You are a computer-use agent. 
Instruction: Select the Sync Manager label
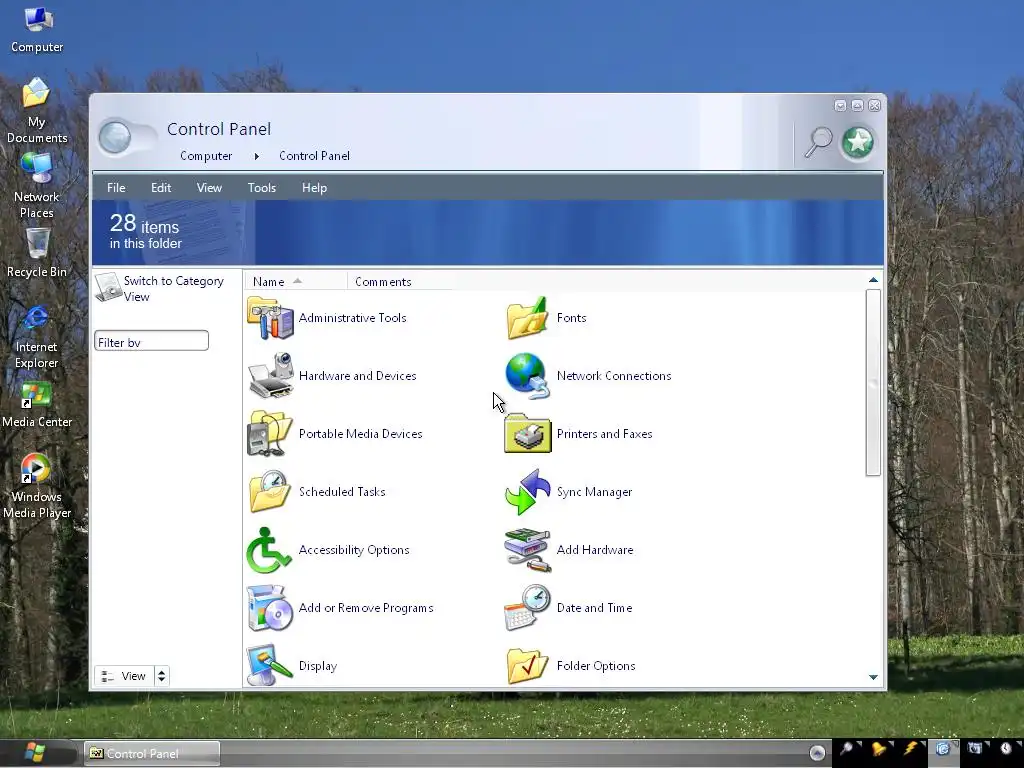pyautogui.click(x=594, y=492)
